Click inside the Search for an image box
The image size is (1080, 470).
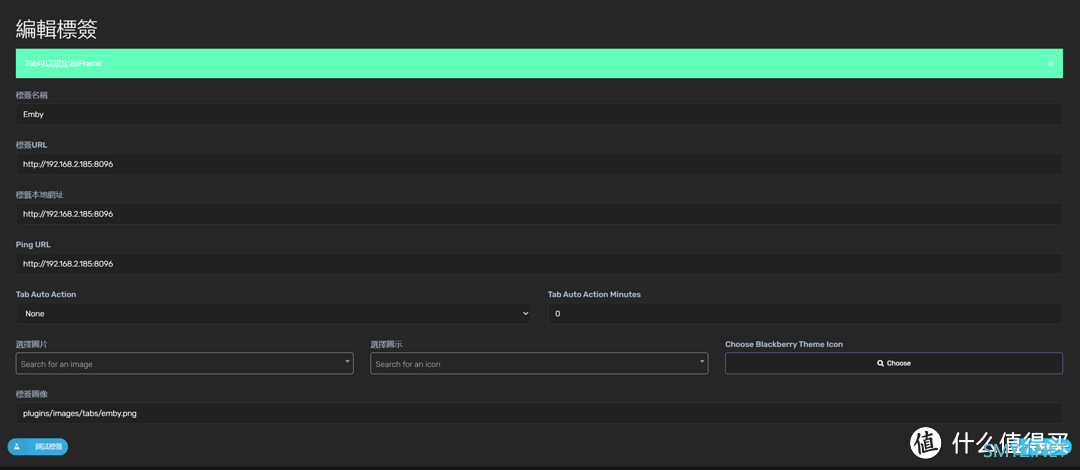point(178,364)
